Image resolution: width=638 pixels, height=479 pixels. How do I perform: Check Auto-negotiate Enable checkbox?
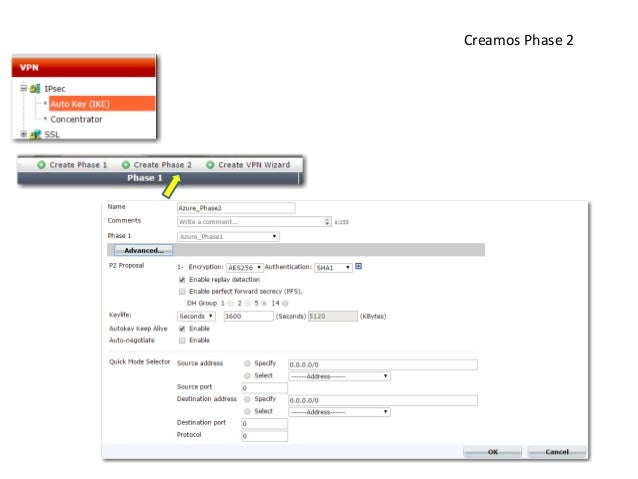pyautogui.click(x=182, y=340)
